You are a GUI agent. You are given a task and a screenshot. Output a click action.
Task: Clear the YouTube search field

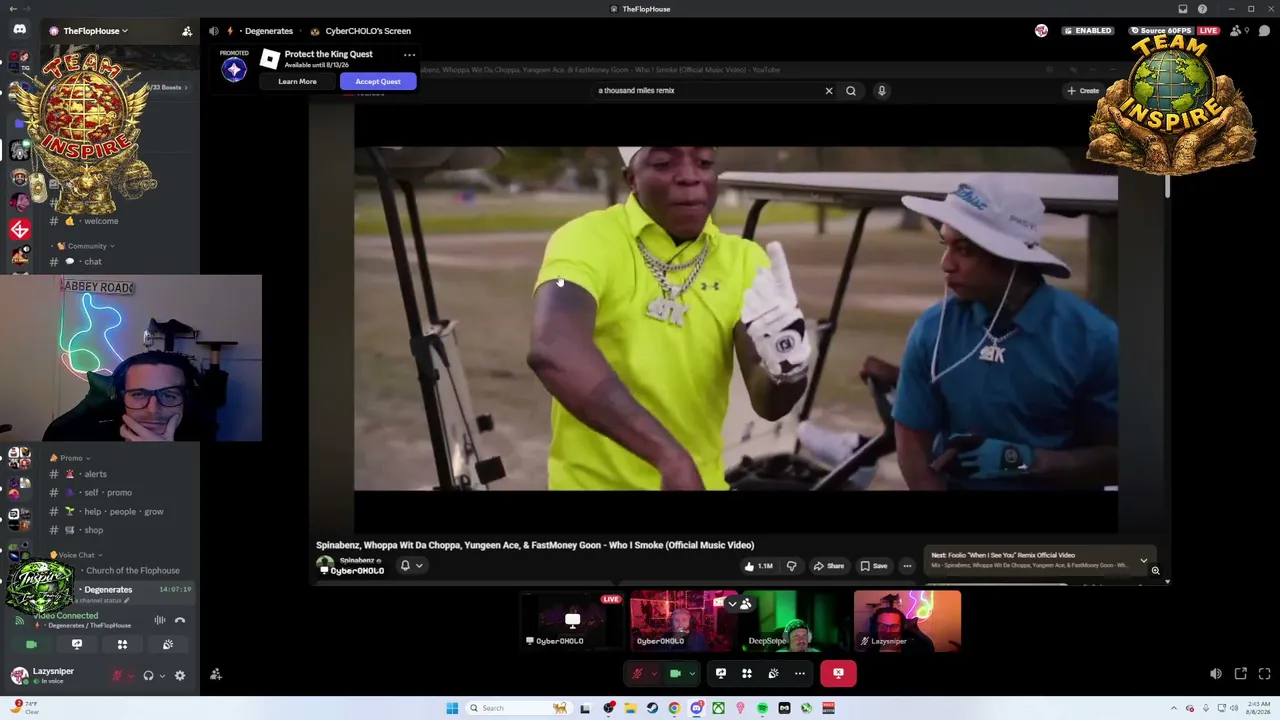(829, 91)
